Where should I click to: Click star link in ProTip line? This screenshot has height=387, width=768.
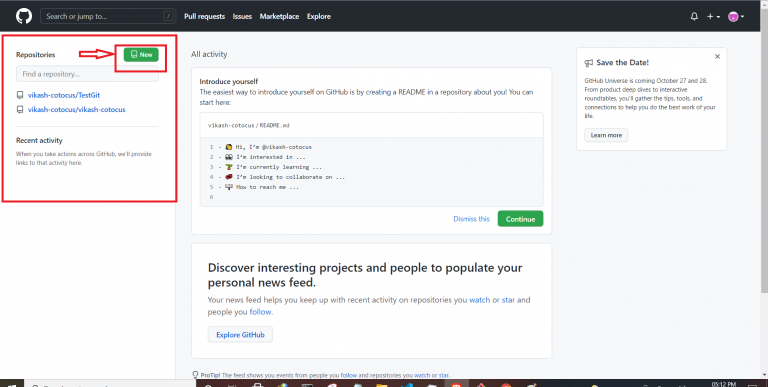point(443,375)
